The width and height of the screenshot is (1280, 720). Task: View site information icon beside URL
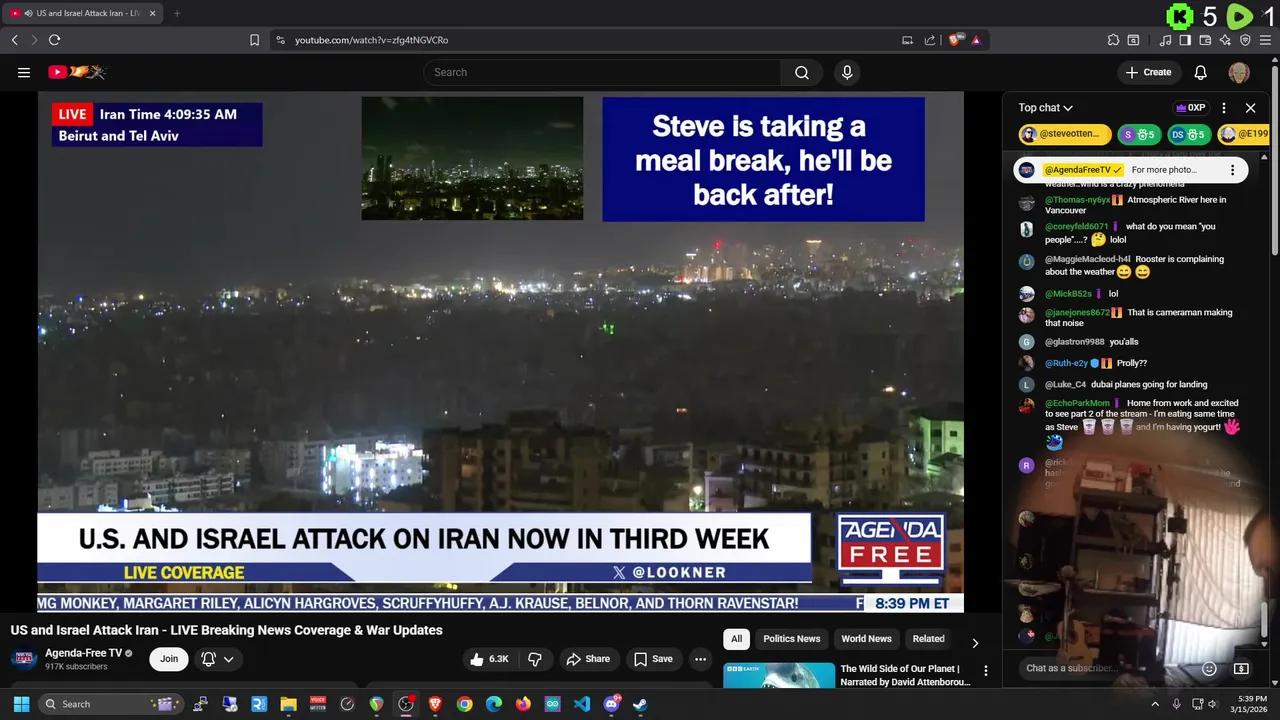pos(280,40)
